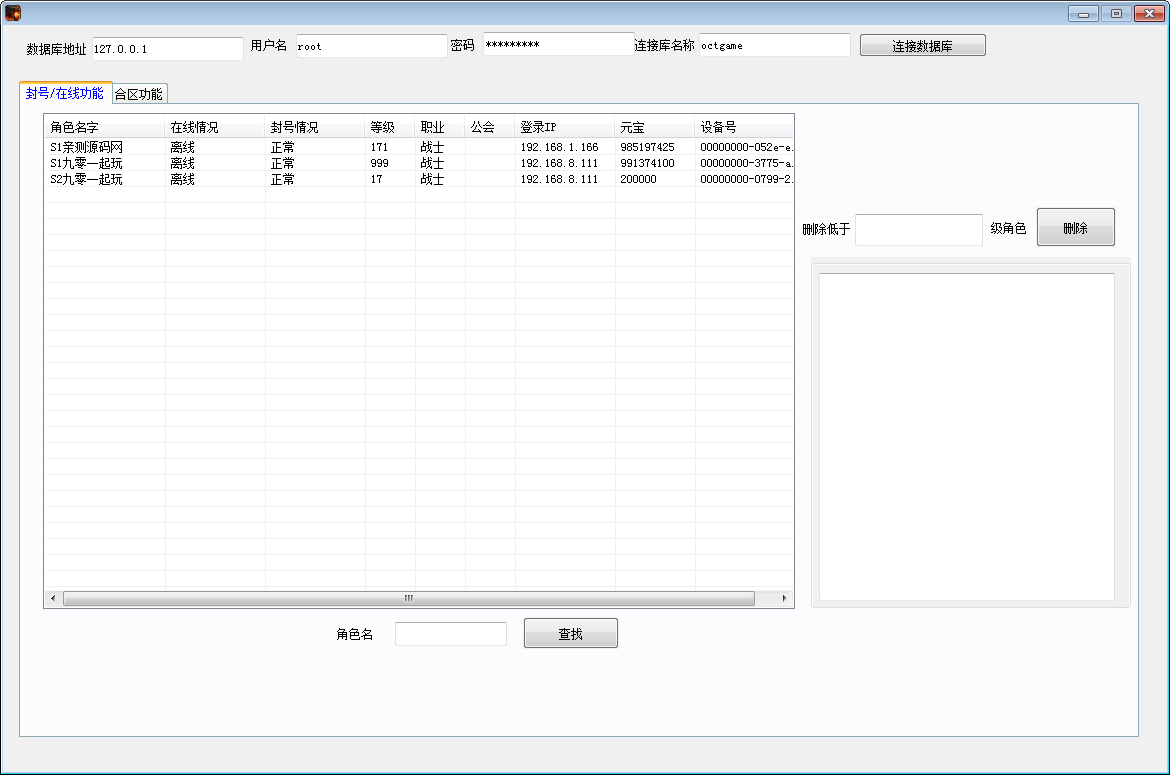
Task: Click the 查找 search button
Action: coord(570,634)
